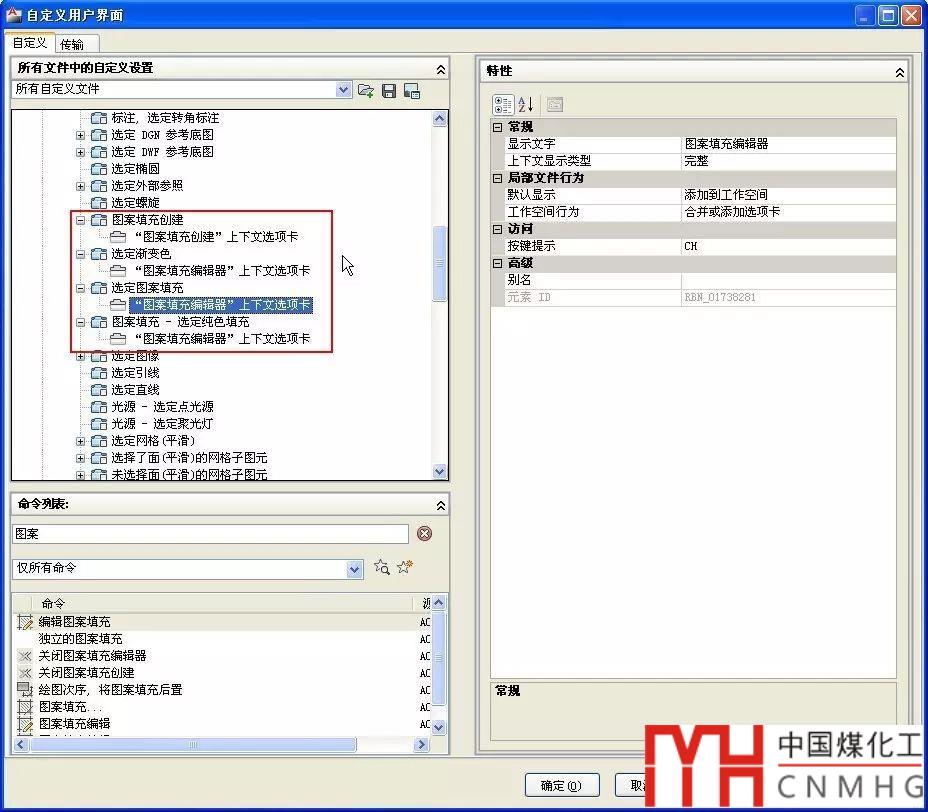Click icon of 关闭图案填充创建 command

pyautogui.click(x=25, y=673)
